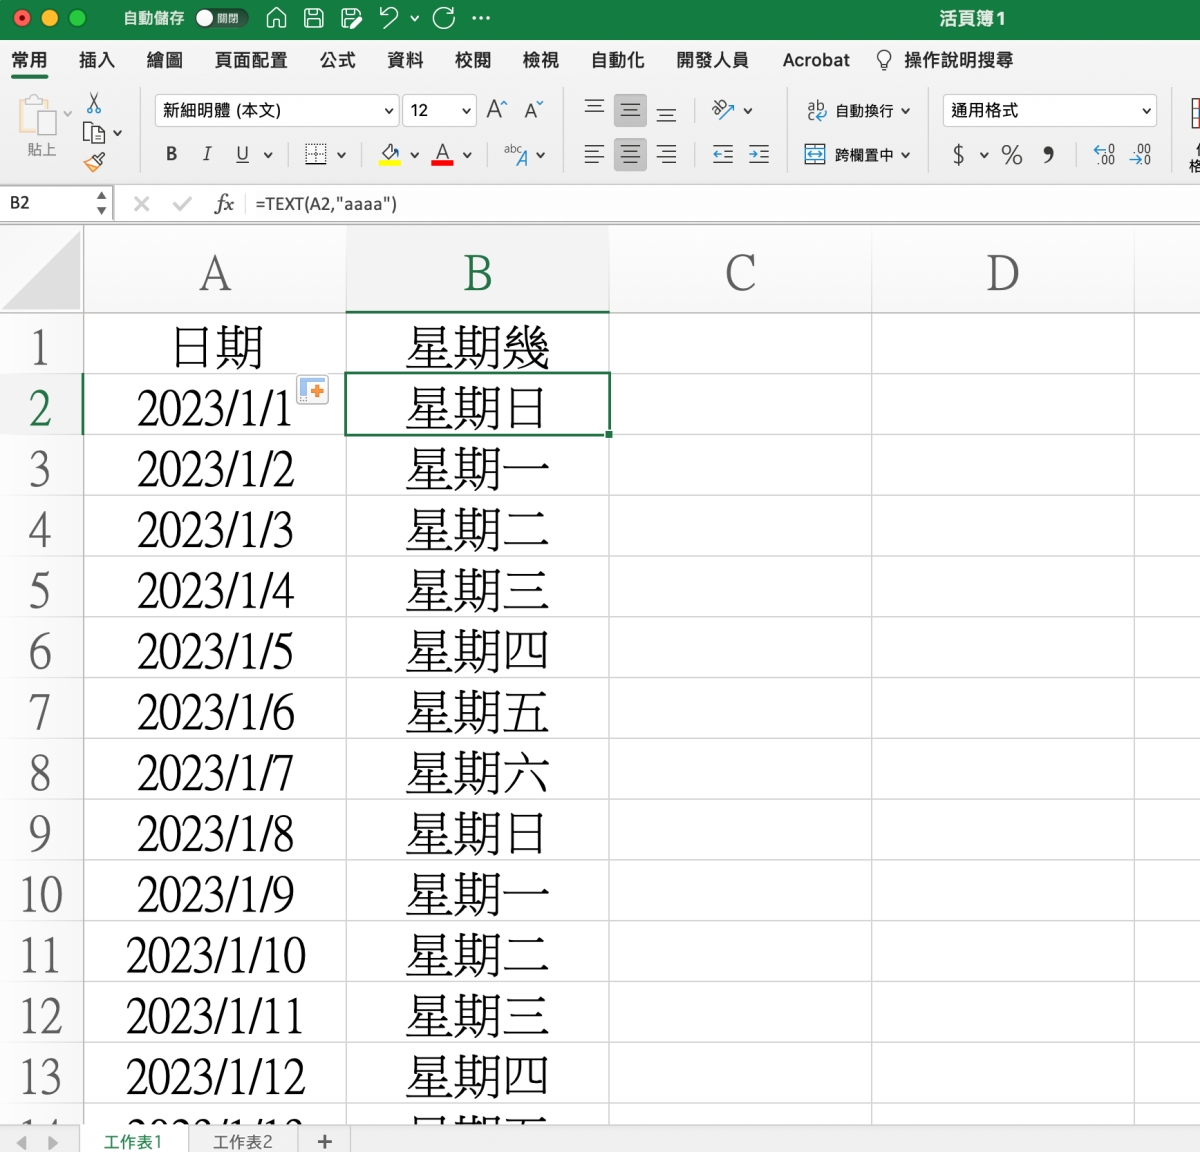Click the fx Insert Function icon

pos(224,204)
